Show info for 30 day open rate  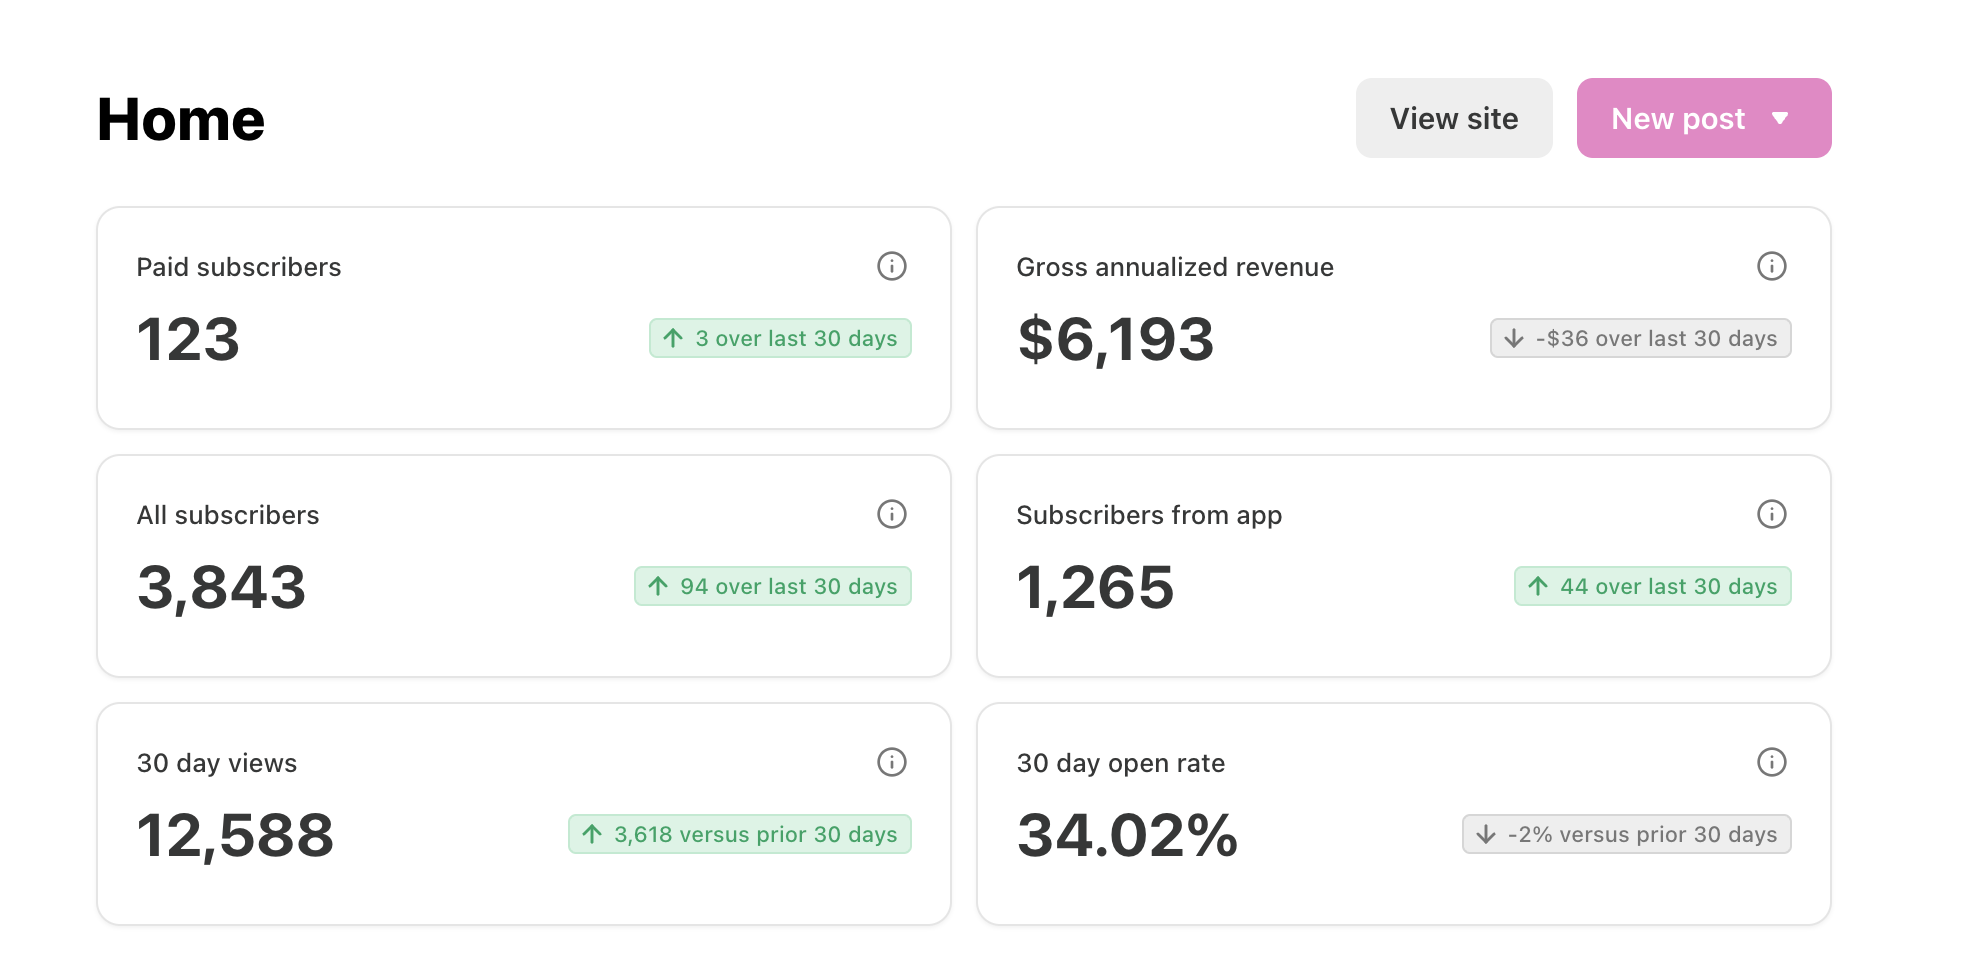1771,762
